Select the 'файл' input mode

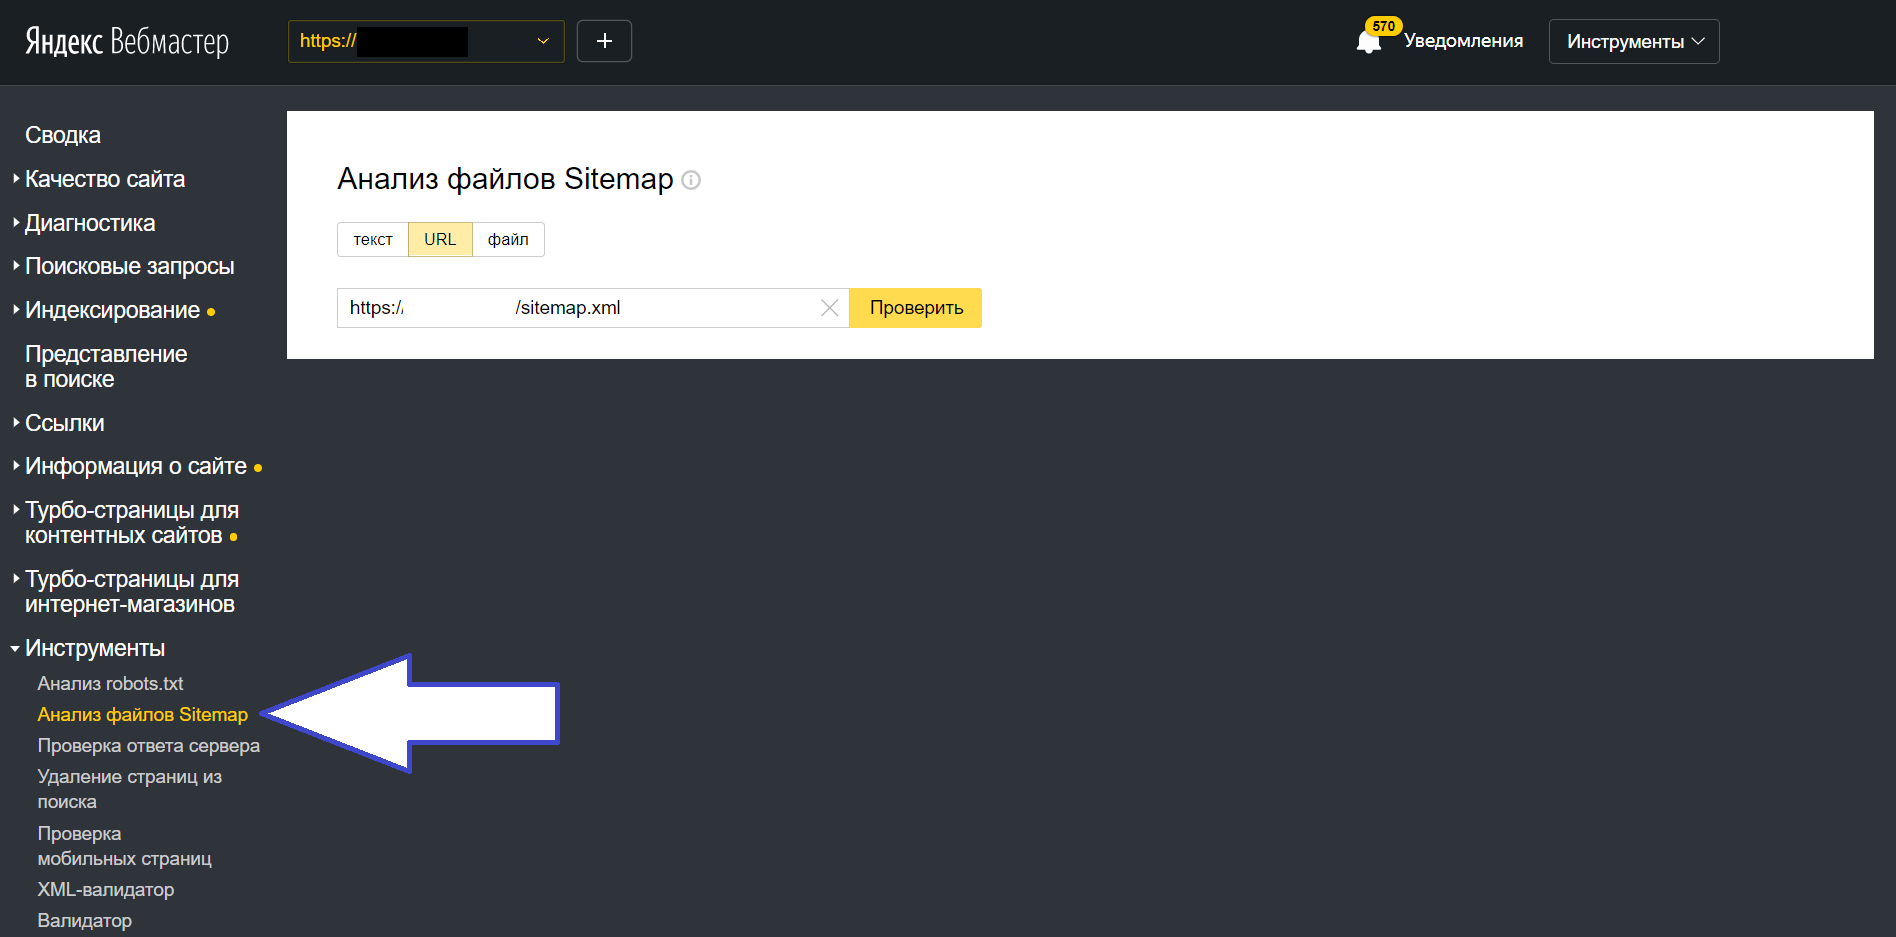508,240
